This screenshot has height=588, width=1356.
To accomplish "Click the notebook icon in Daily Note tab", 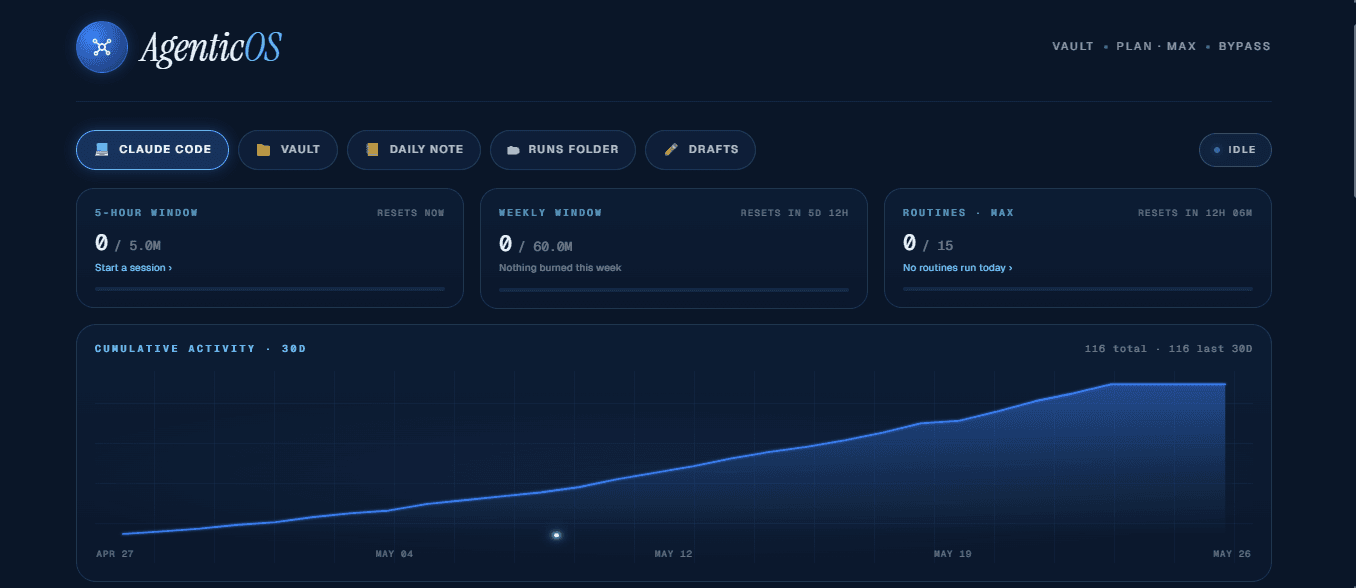I will coord(372,150).
